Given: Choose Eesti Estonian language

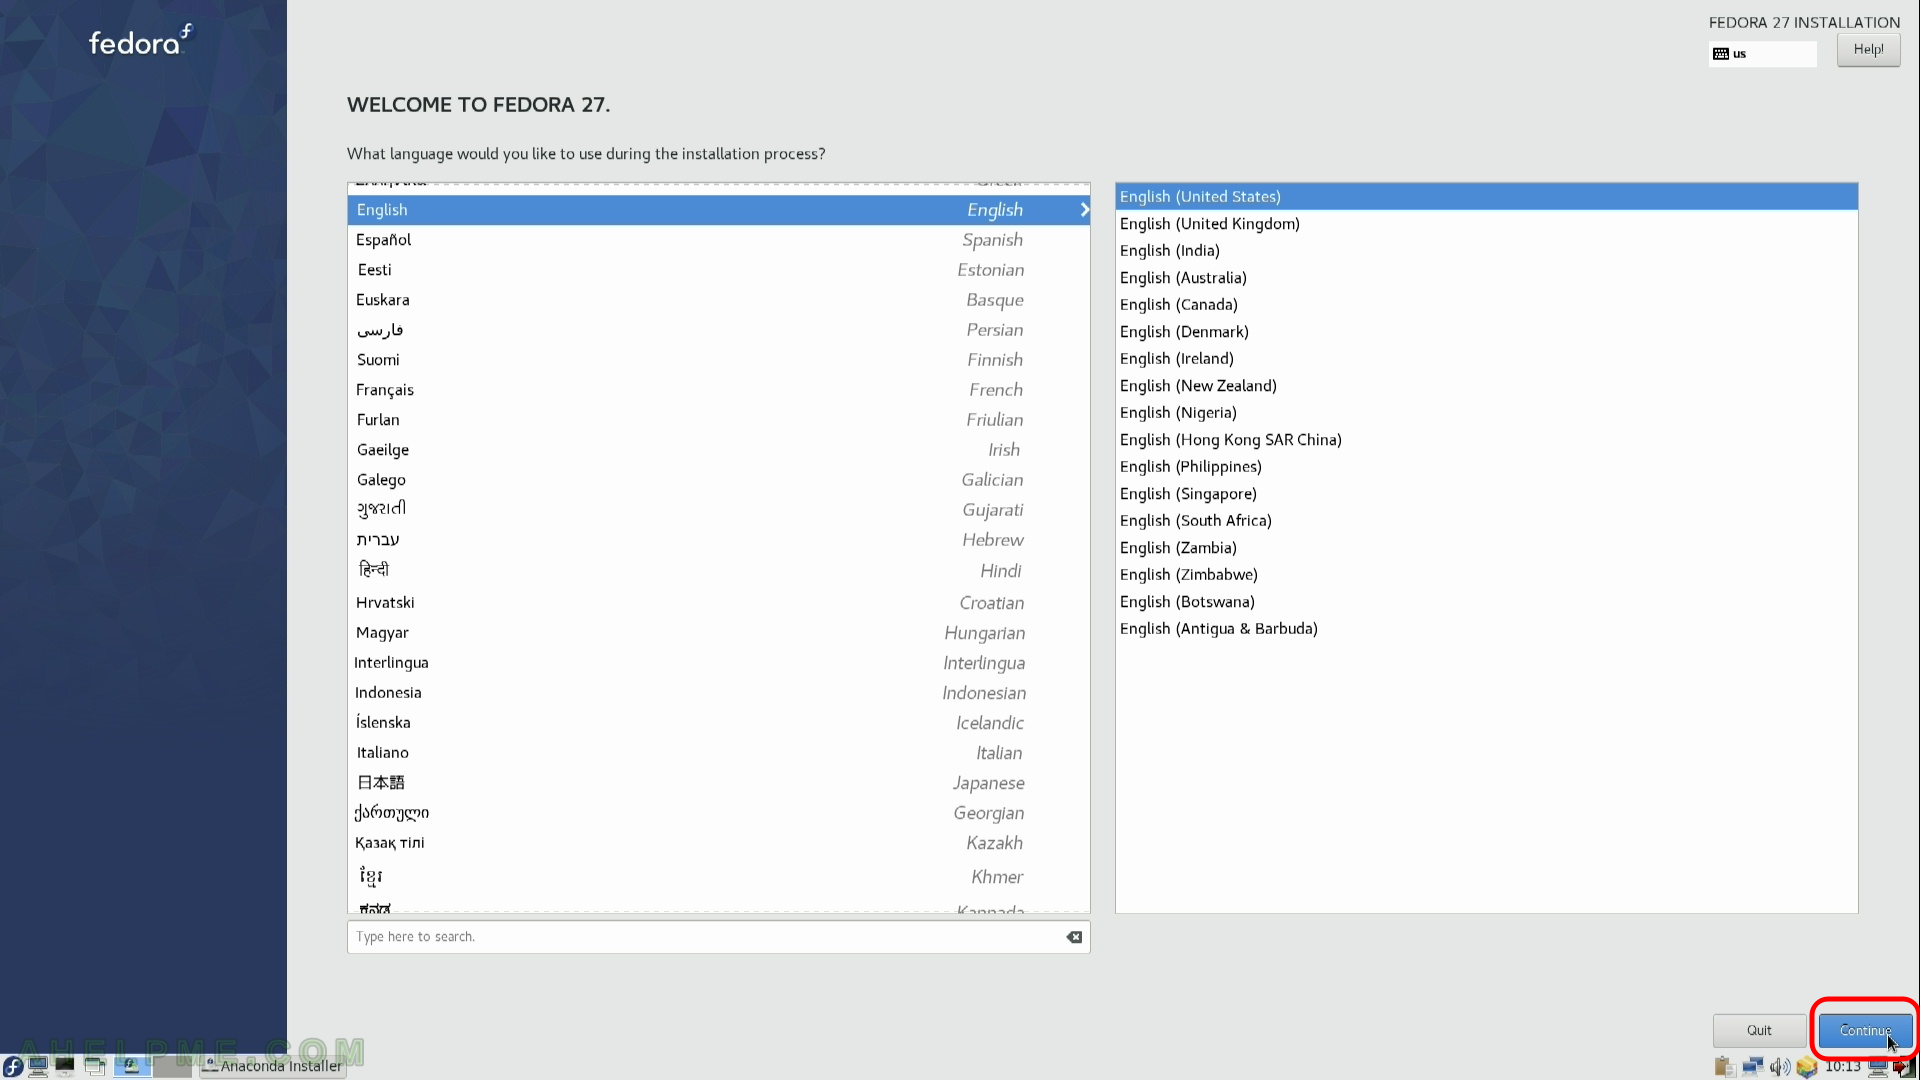Looking at the screenshot, I should click(718, 270).
